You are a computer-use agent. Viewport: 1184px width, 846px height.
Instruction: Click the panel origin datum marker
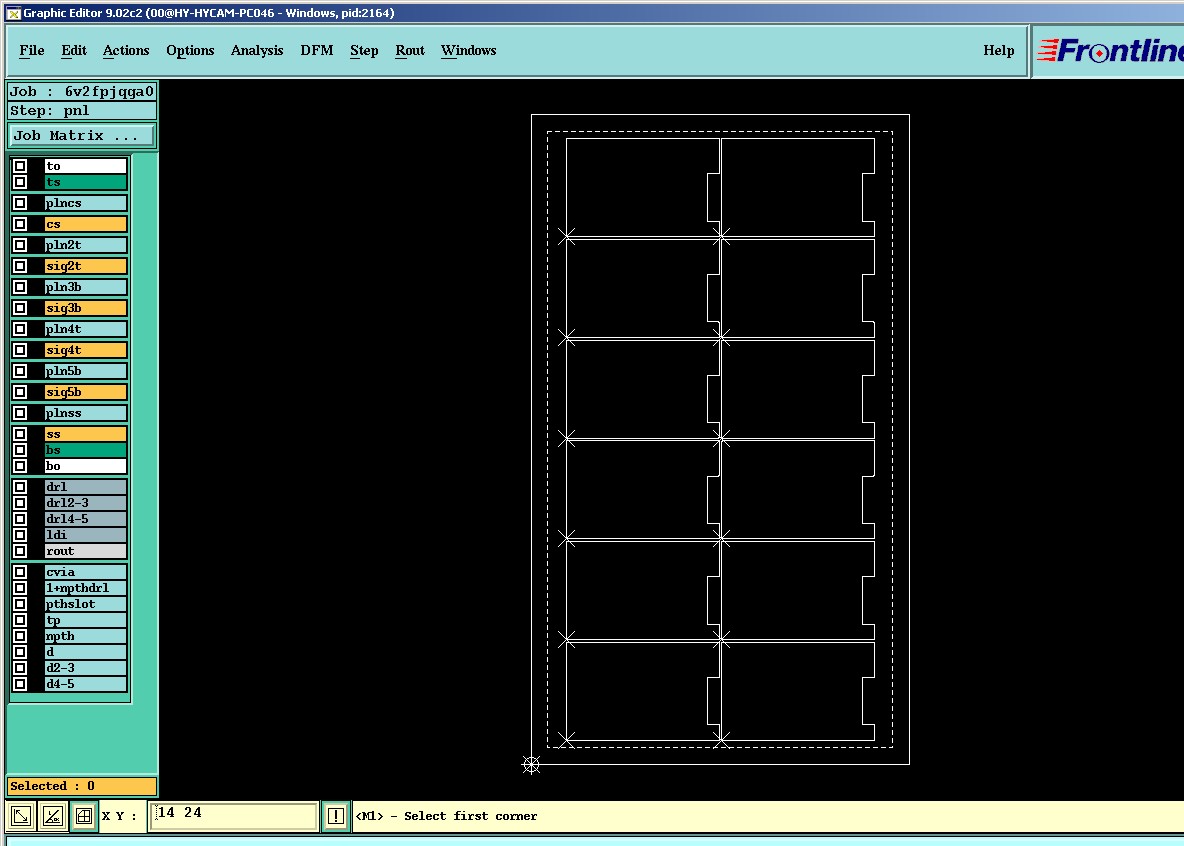pos(532,765)
